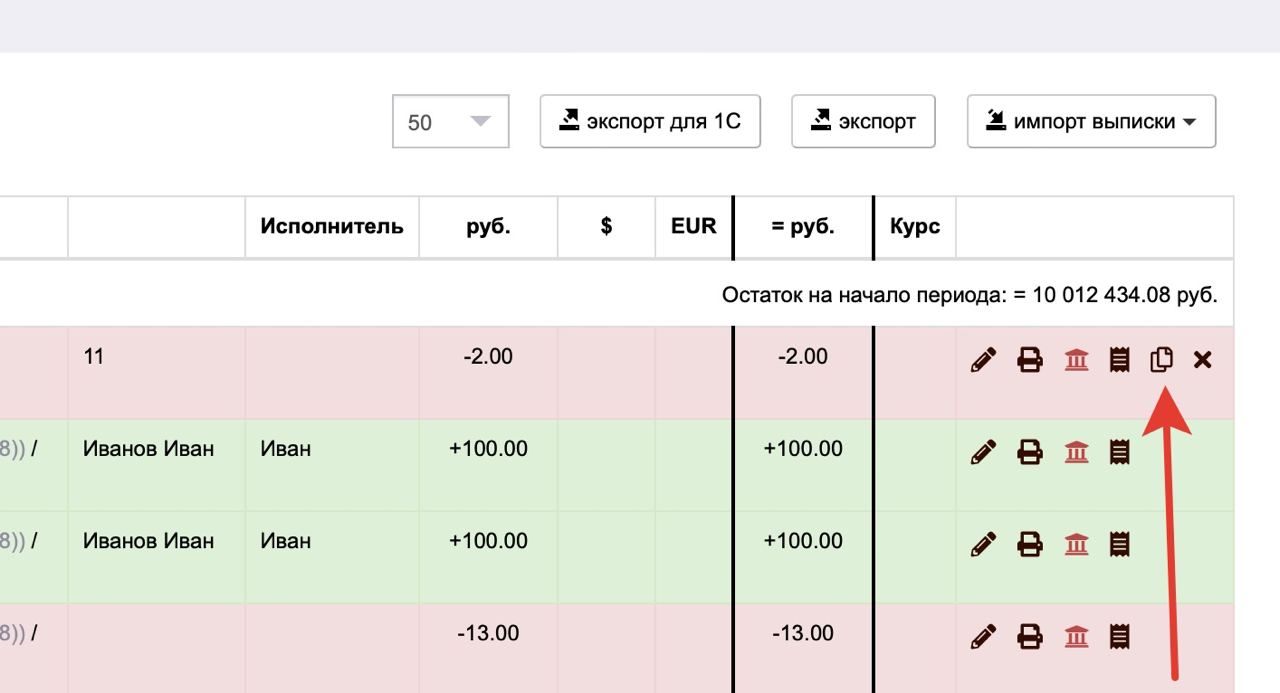Click the Исполнитель column header
This screenshot has height=693, width=1280.
(332, 226)
